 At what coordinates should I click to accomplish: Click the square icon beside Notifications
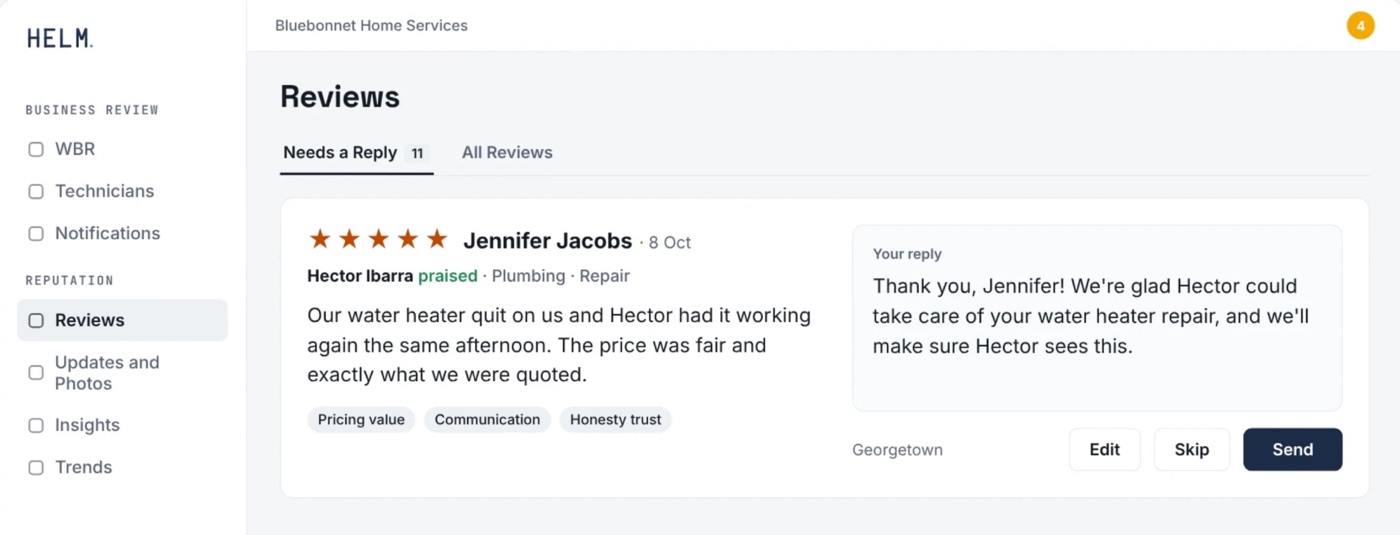click(x=36, y=233)
